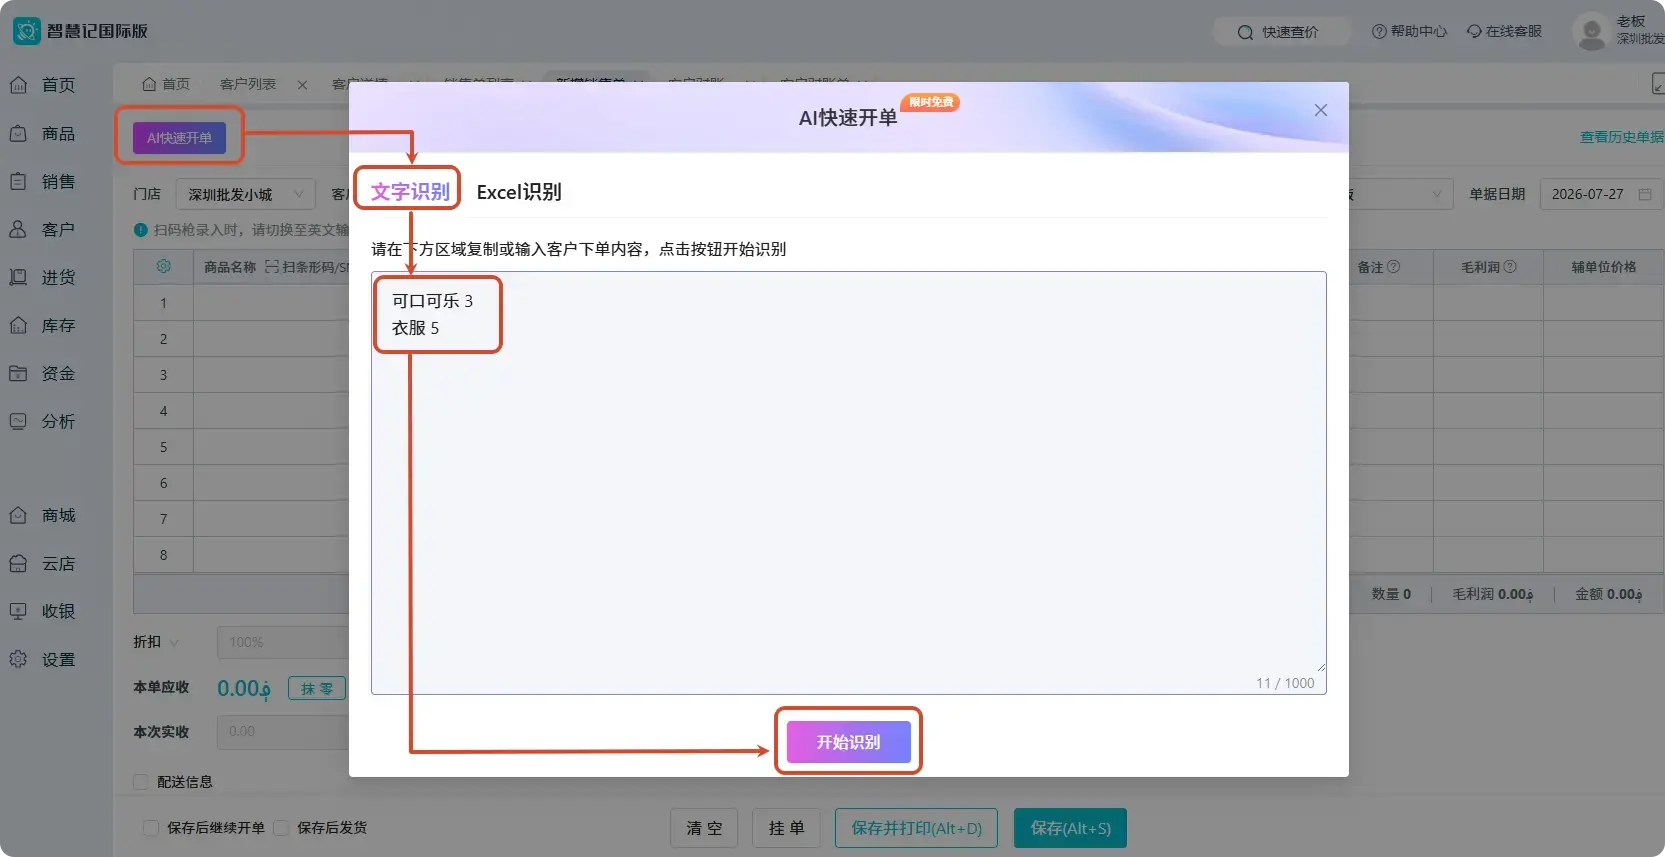Click the calendar icon in 单据日期 field
The height and width of the screenshot is (857, 1665).
click(x=1645, y=194)
